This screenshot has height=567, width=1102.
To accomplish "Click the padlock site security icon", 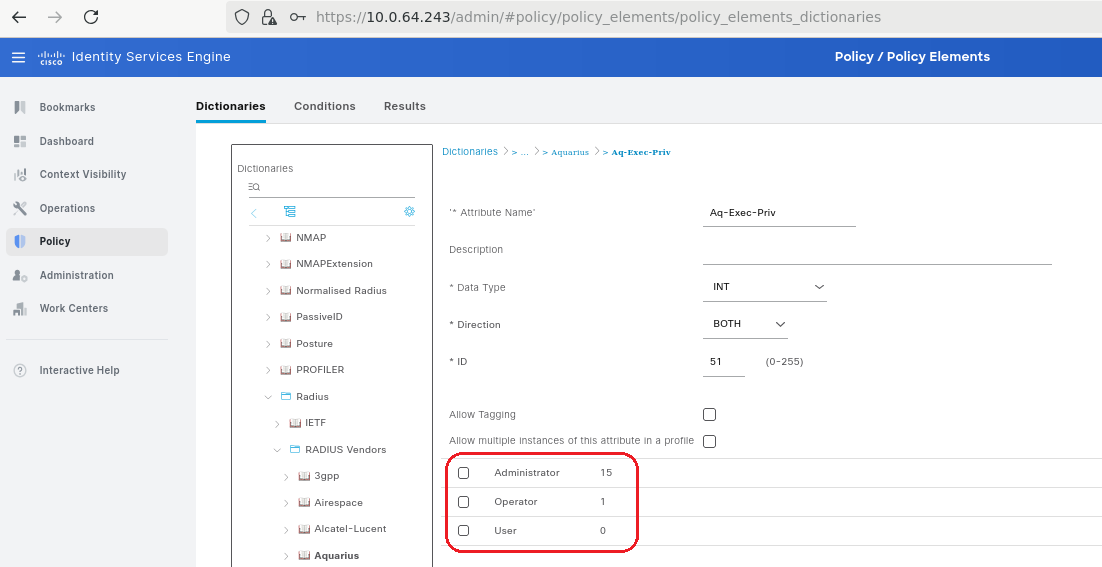I will click(268, 17).
